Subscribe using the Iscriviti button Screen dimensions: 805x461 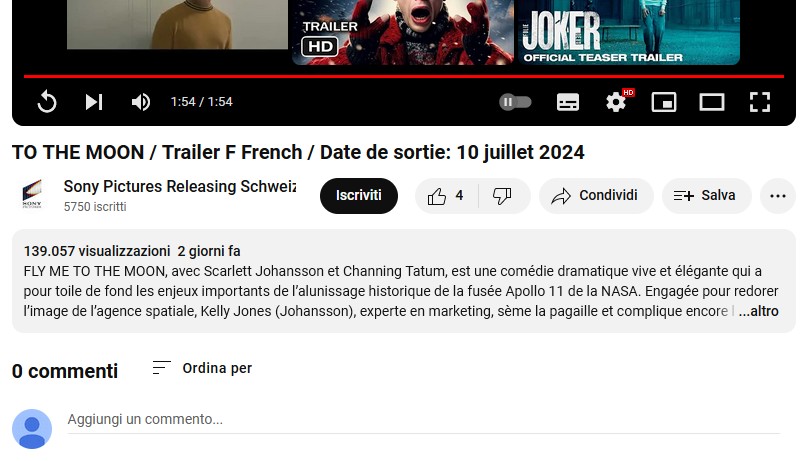pyautogui.click(x=359, y=196)
